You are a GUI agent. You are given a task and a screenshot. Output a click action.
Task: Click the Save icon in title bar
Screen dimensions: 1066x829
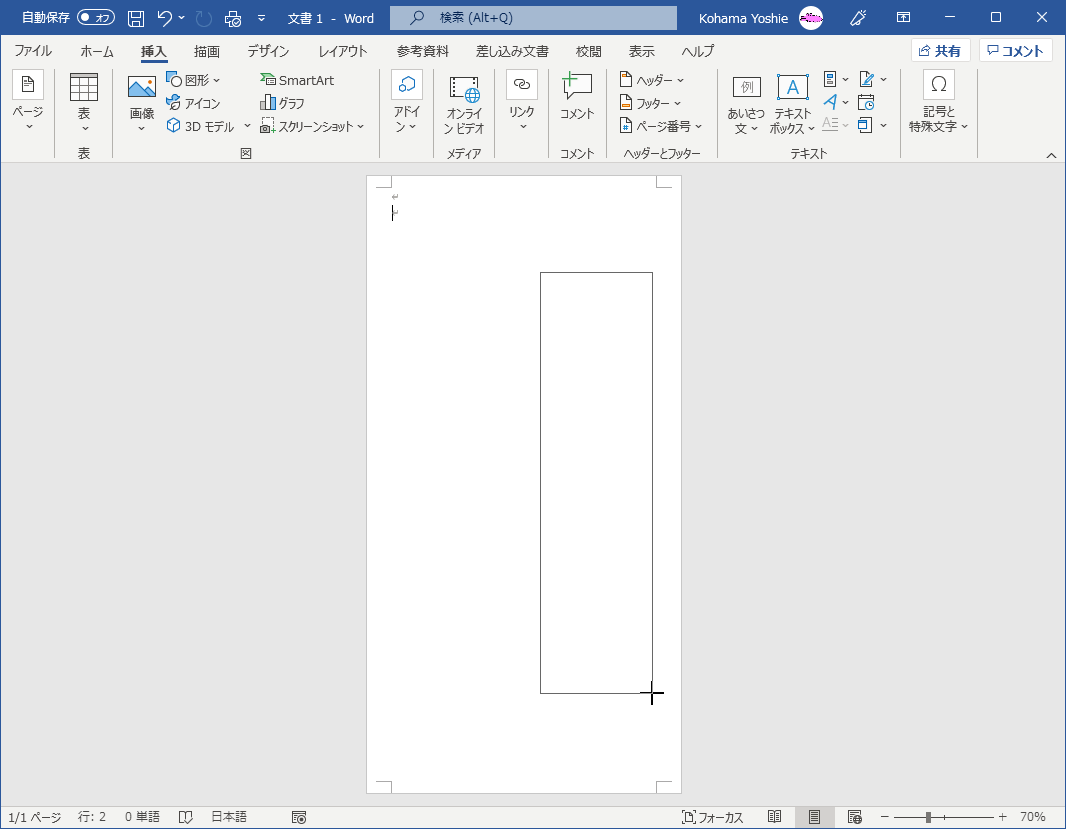(136, 18)
